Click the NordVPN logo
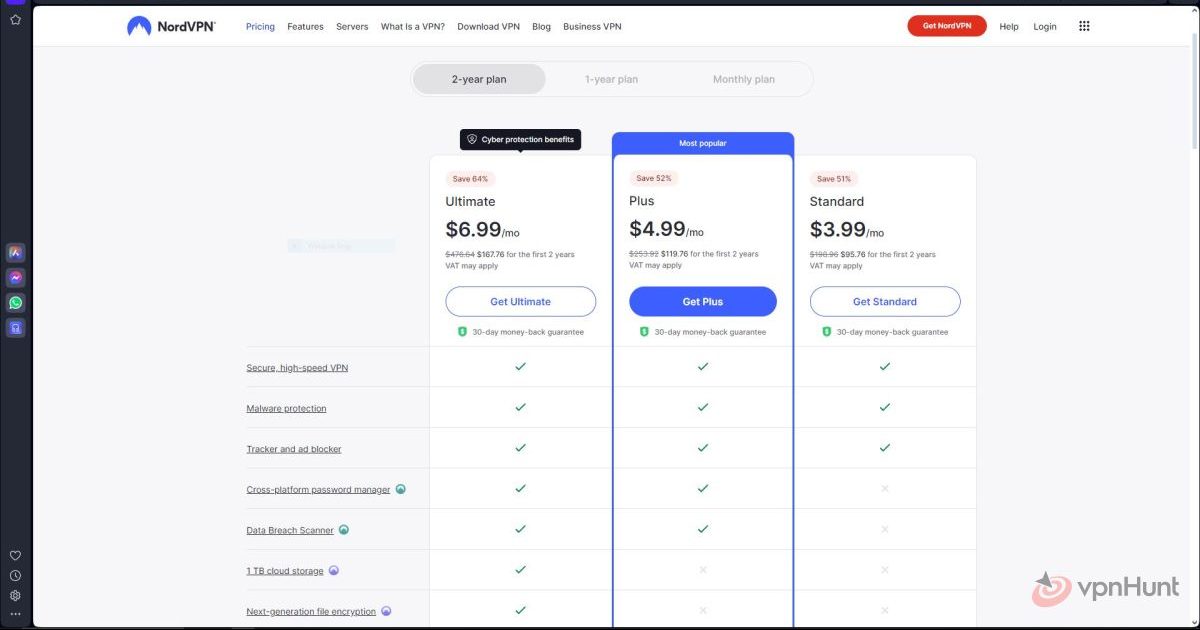The width and height of the screenshot is (1200, 630). tap(171, 26)
